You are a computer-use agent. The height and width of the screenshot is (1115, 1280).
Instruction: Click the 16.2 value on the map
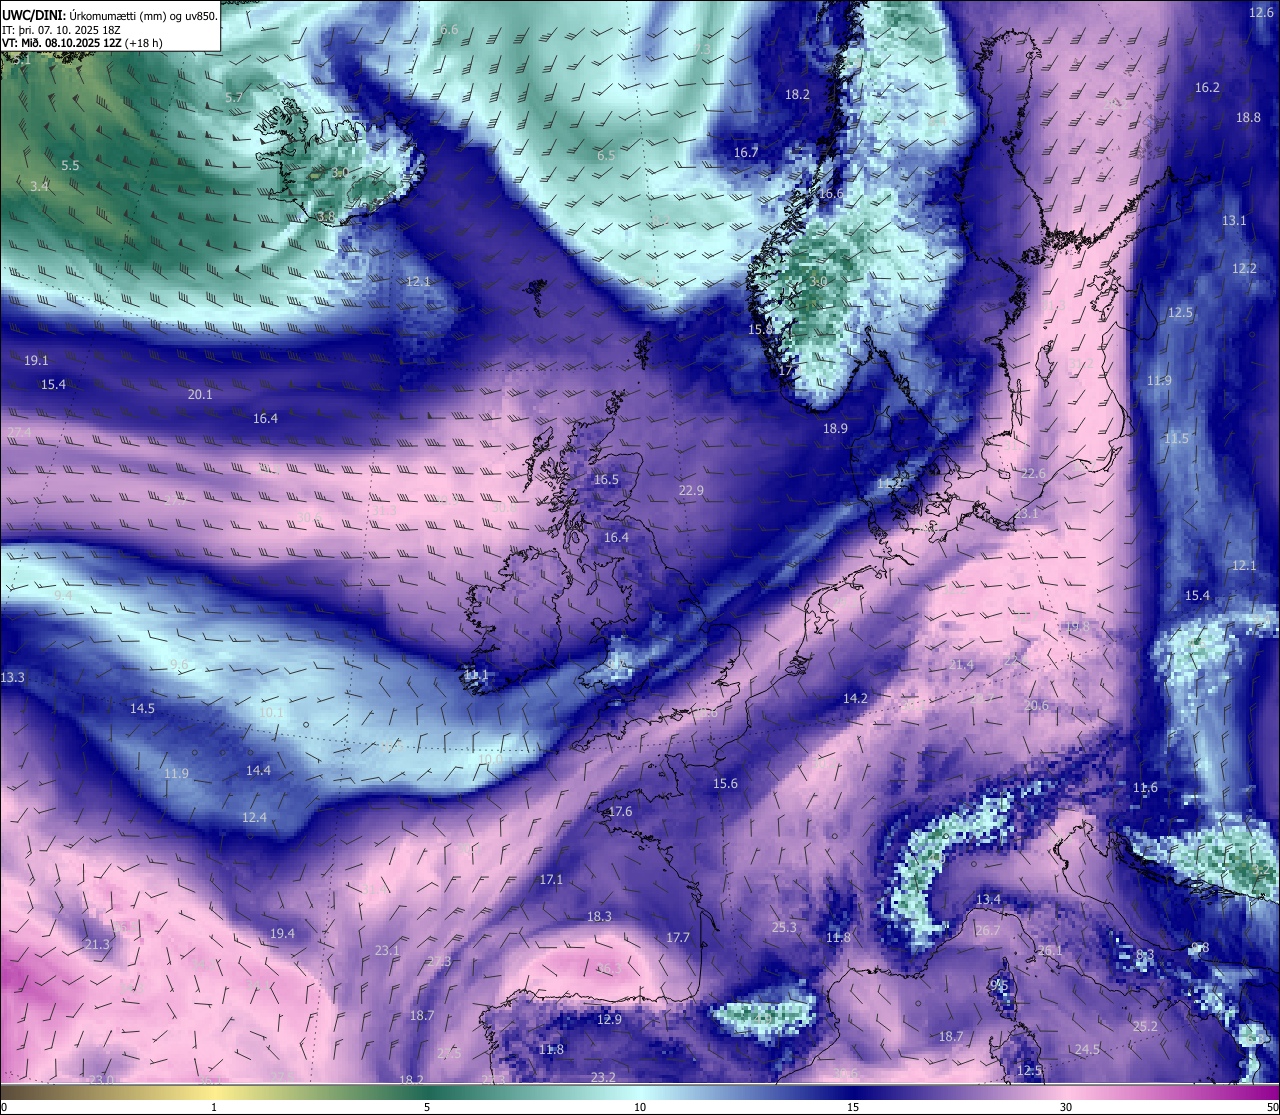coord(1208,88)
